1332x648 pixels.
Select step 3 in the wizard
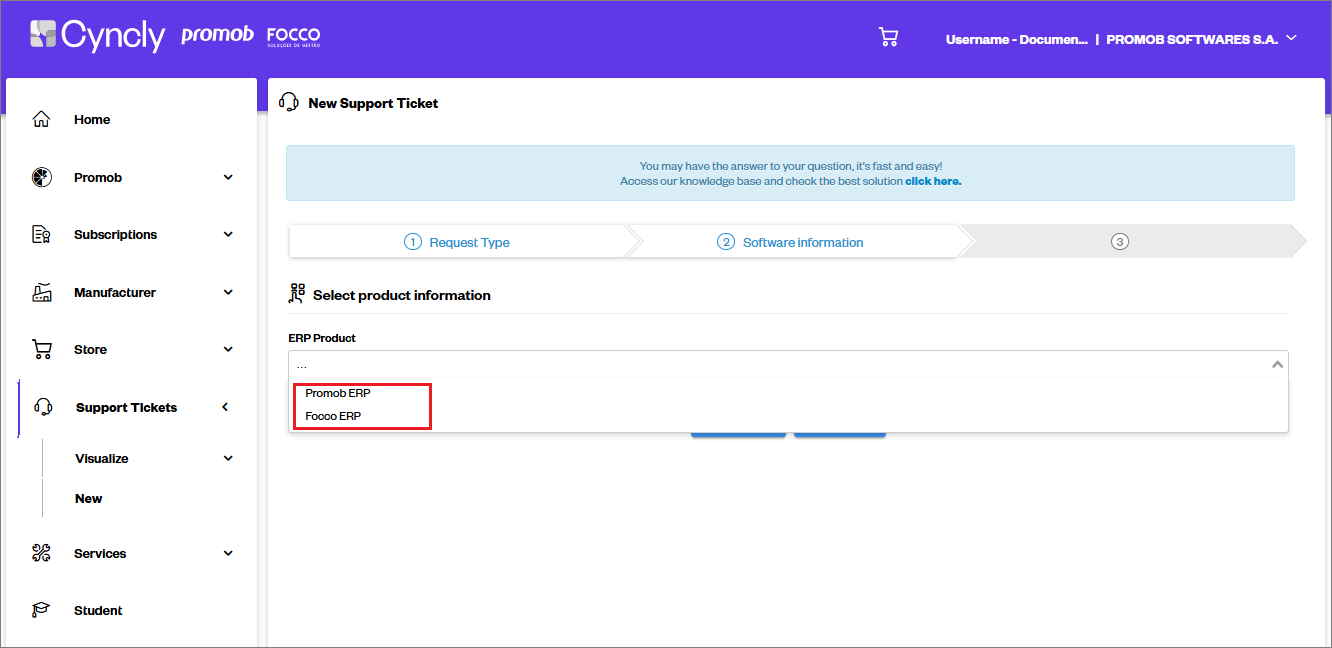[1120, 242]
